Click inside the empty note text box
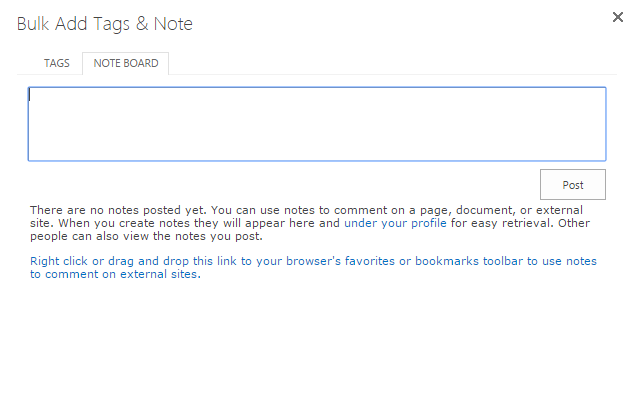Screen dimensions: 629x418 coord(316,124)
